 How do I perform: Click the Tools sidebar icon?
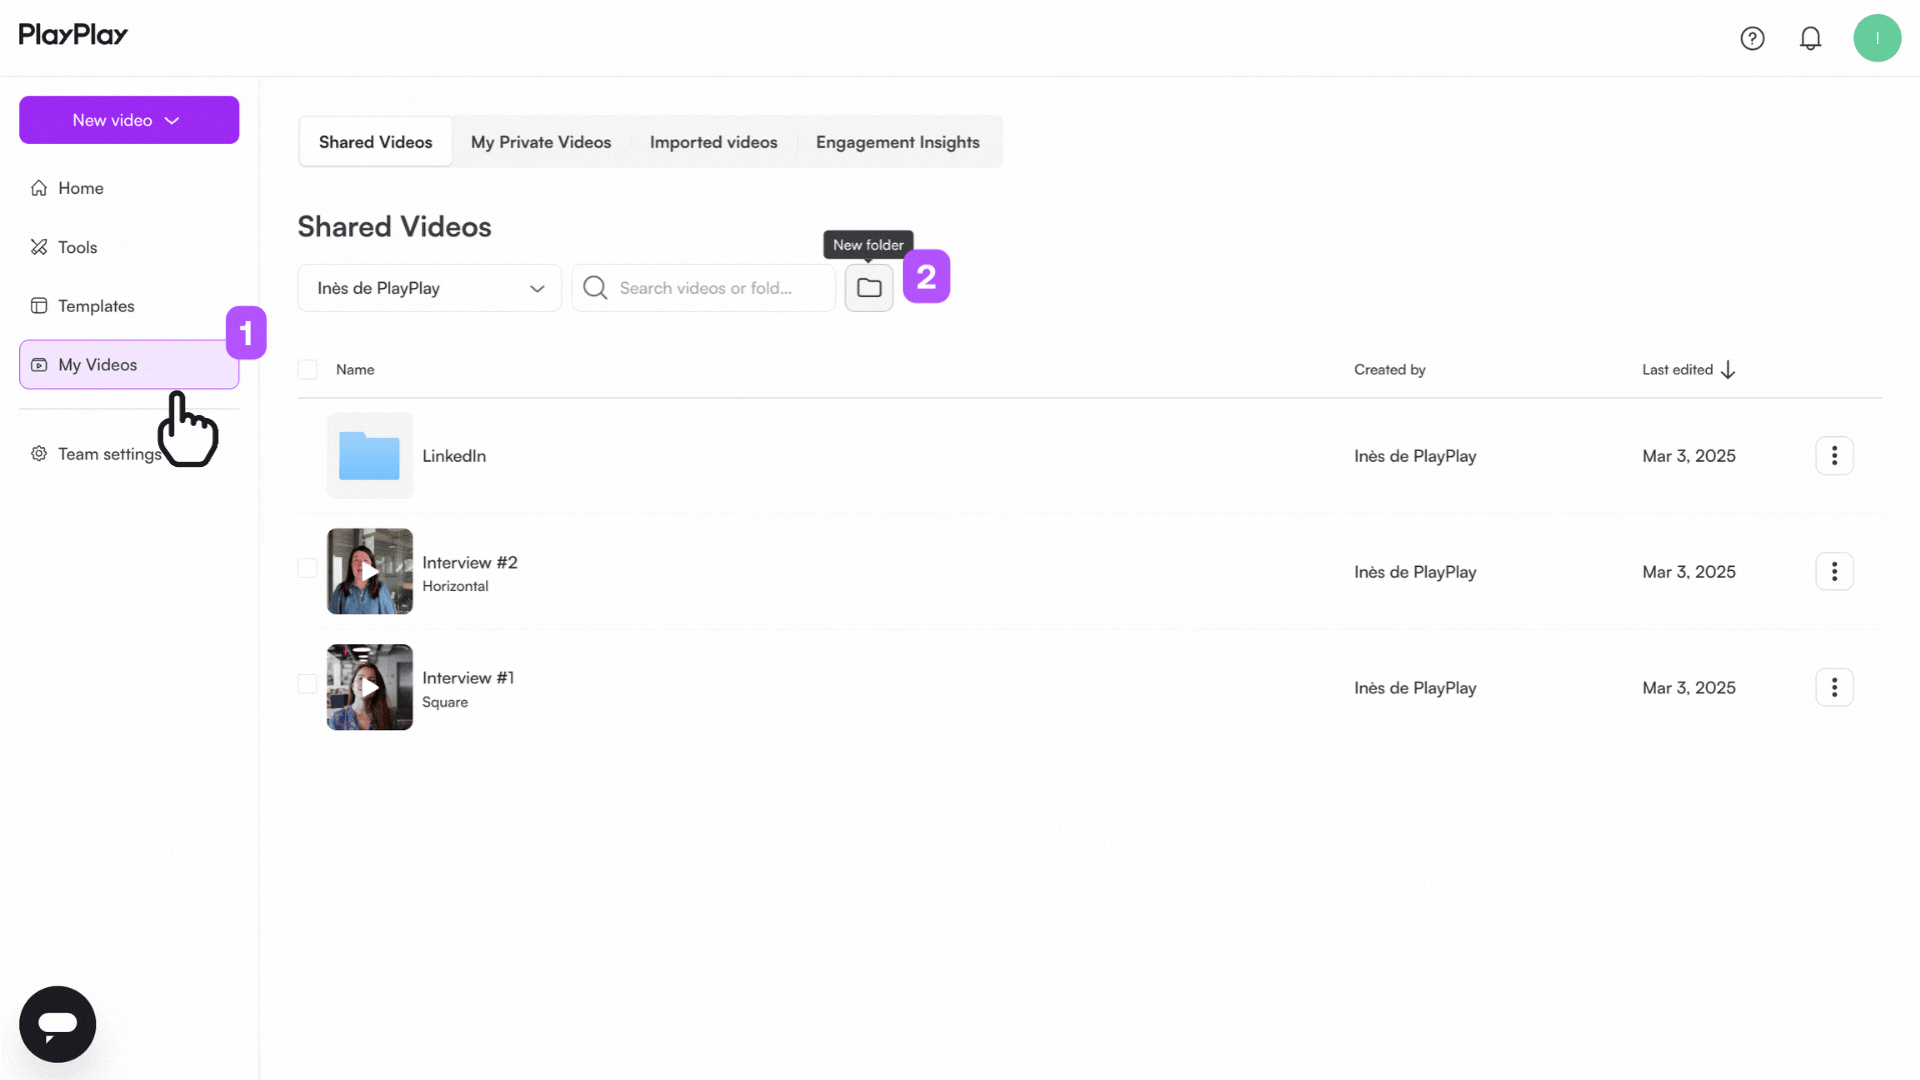coord(39,247)
